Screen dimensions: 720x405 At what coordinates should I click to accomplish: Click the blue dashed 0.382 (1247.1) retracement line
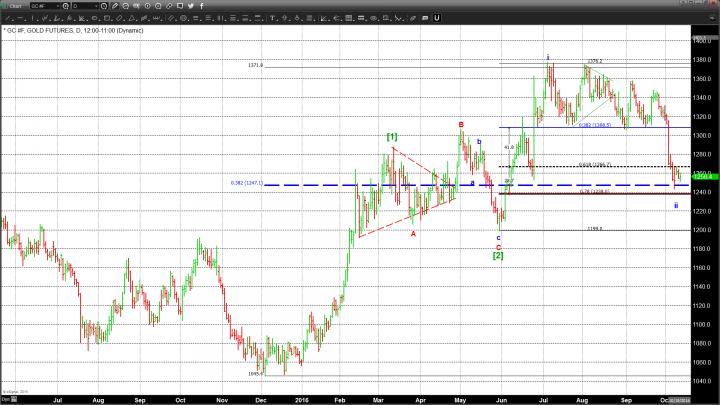point(300,185)
